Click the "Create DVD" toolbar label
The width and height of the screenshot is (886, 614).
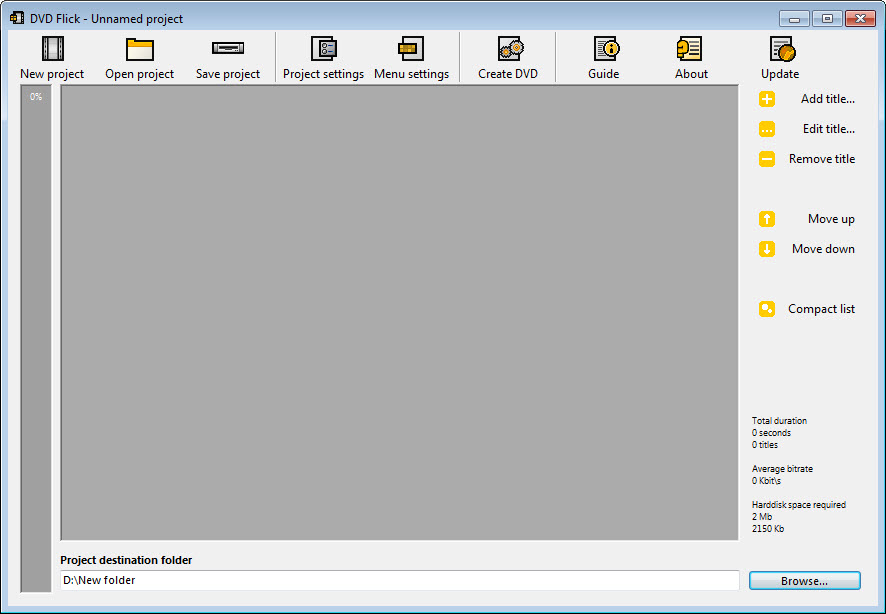pyautogui.click(x=508, y=74)
